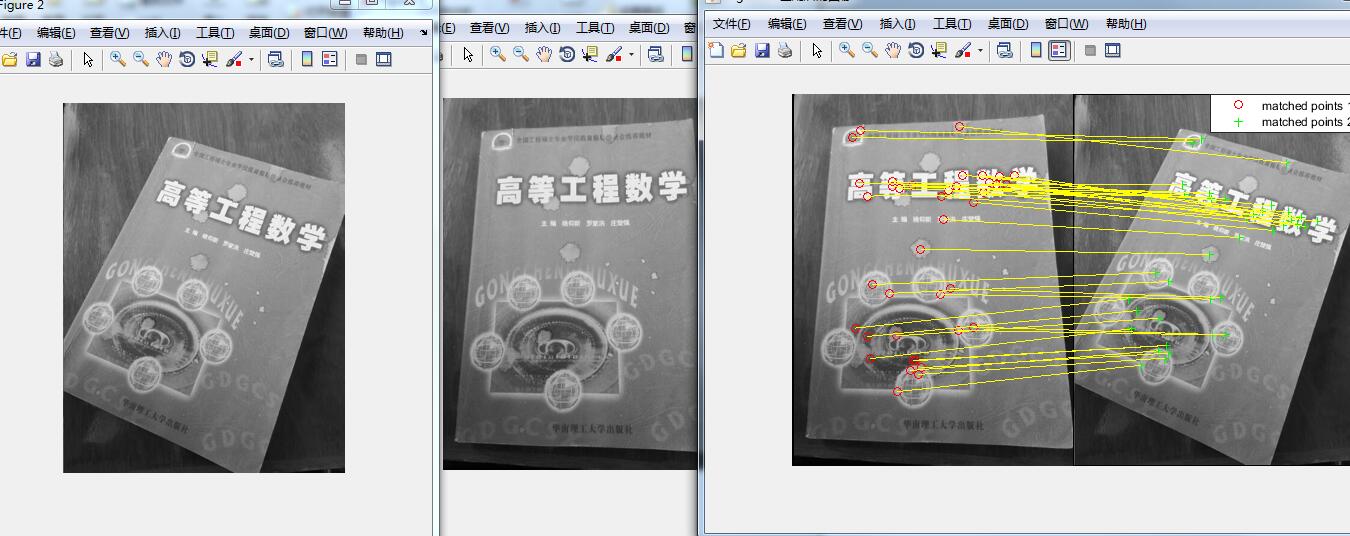
Task: Toggle Insert Legend in matched points window
Action: pyautogui.click(x=1059, y=50)
